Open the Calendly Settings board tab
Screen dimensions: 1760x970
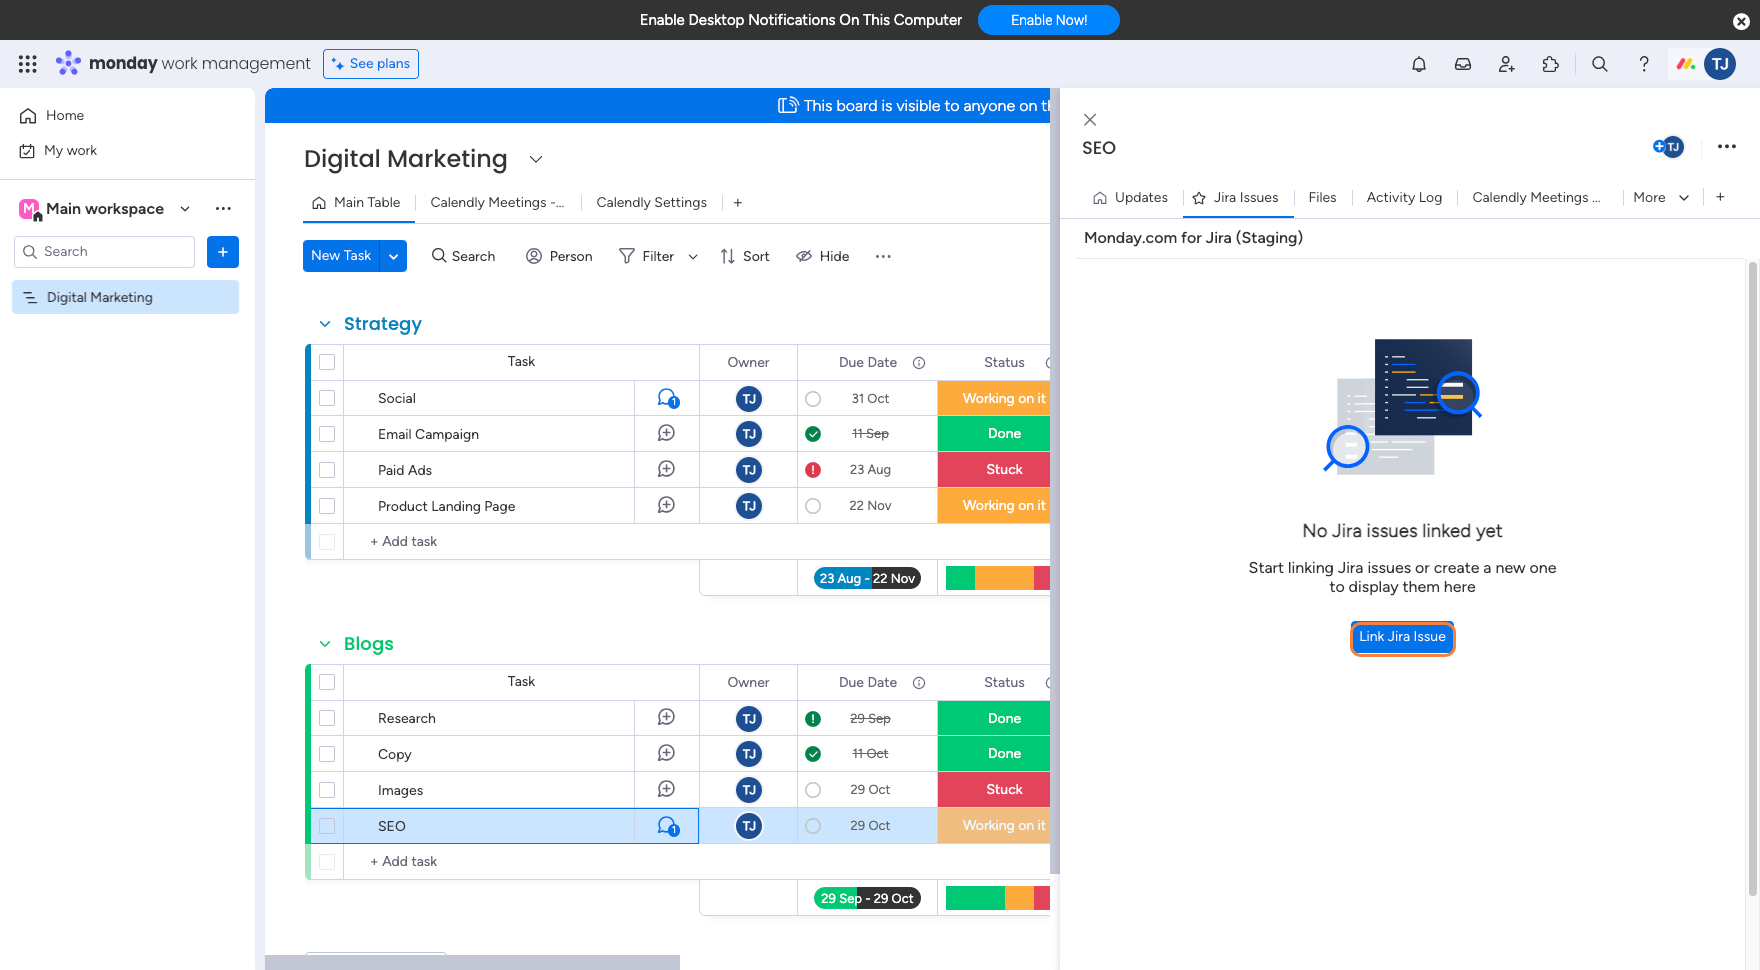click(x=651, y=203)
